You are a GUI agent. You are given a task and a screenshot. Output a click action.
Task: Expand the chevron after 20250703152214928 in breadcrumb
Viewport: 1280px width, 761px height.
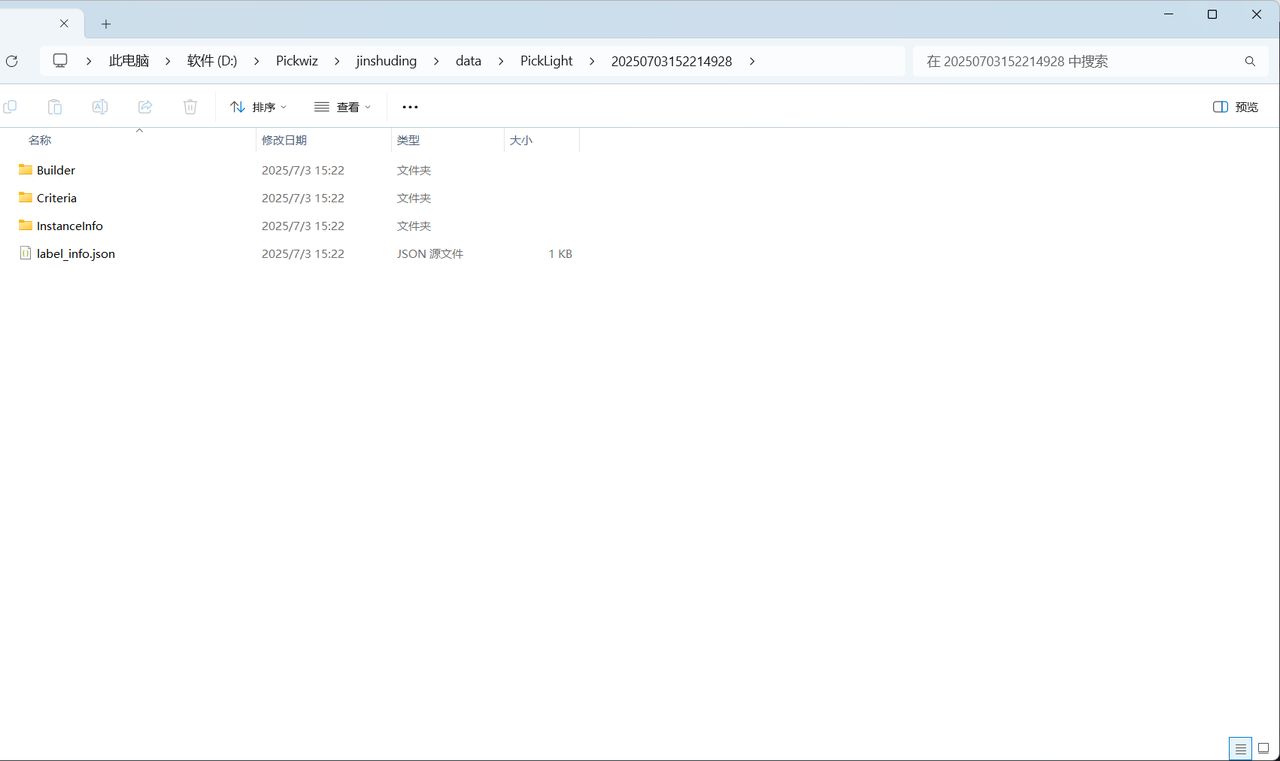(752, 61)
